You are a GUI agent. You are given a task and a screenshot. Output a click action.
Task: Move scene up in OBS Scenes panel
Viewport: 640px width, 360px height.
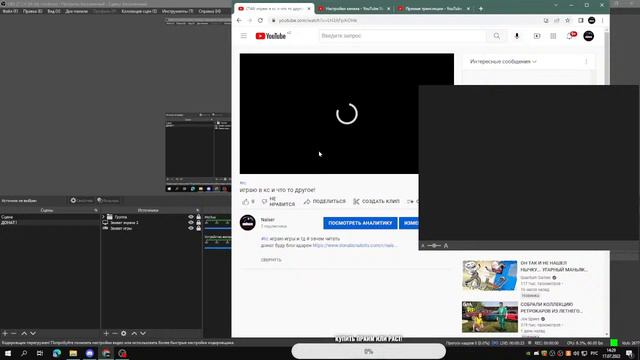tap(24, 333)
